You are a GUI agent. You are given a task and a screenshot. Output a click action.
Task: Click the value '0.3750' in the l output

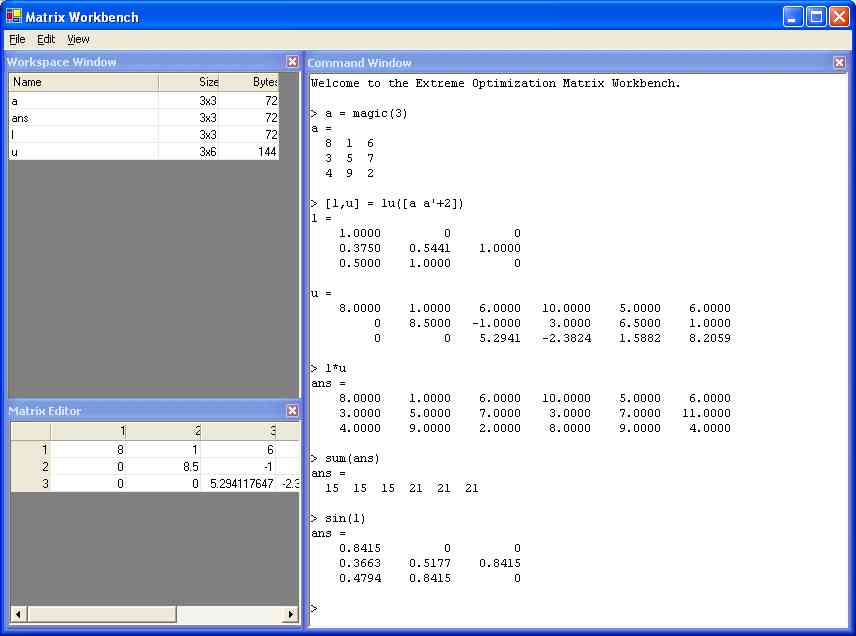click(360, 248)
